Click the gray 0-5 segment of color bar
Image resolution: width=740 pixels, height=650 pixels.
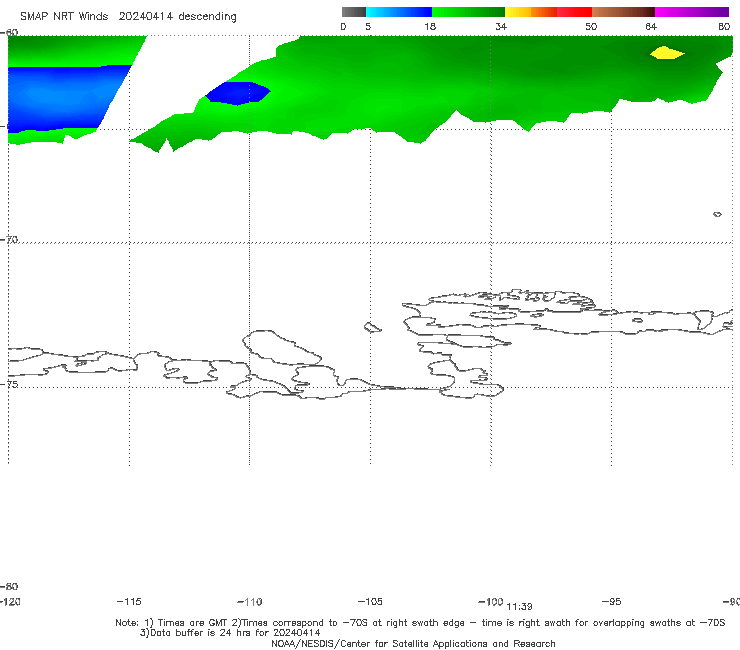point(354,12)
